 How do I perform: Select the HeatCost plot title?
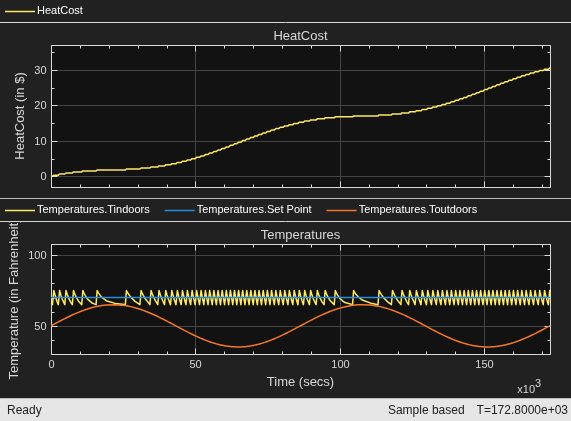[300, 36]
